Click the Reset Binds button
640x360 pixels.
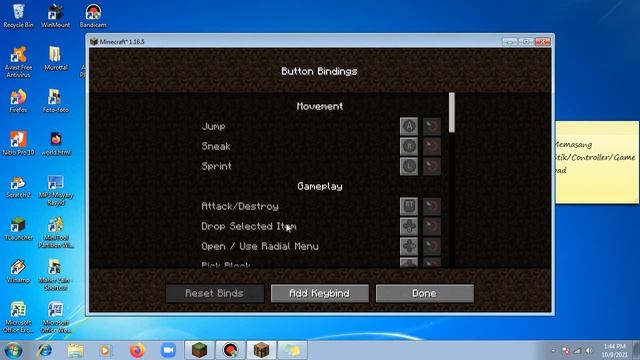pos(215,293)
